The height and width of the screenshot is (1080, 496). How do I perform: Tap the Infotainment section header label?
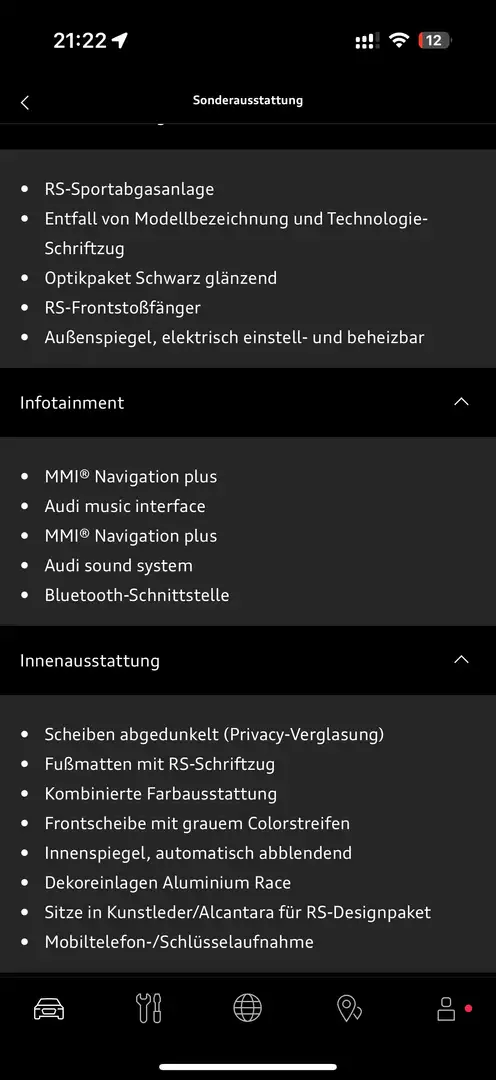[x=72, y=403]
